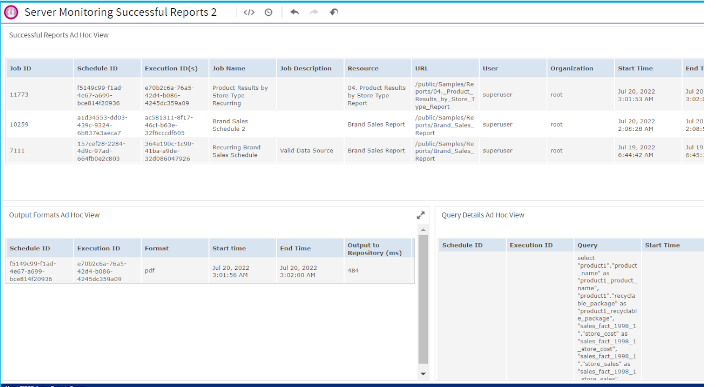Viewport: 716px width, 387px height.
Task: Open the embed code icon
Action: [249, 12]
